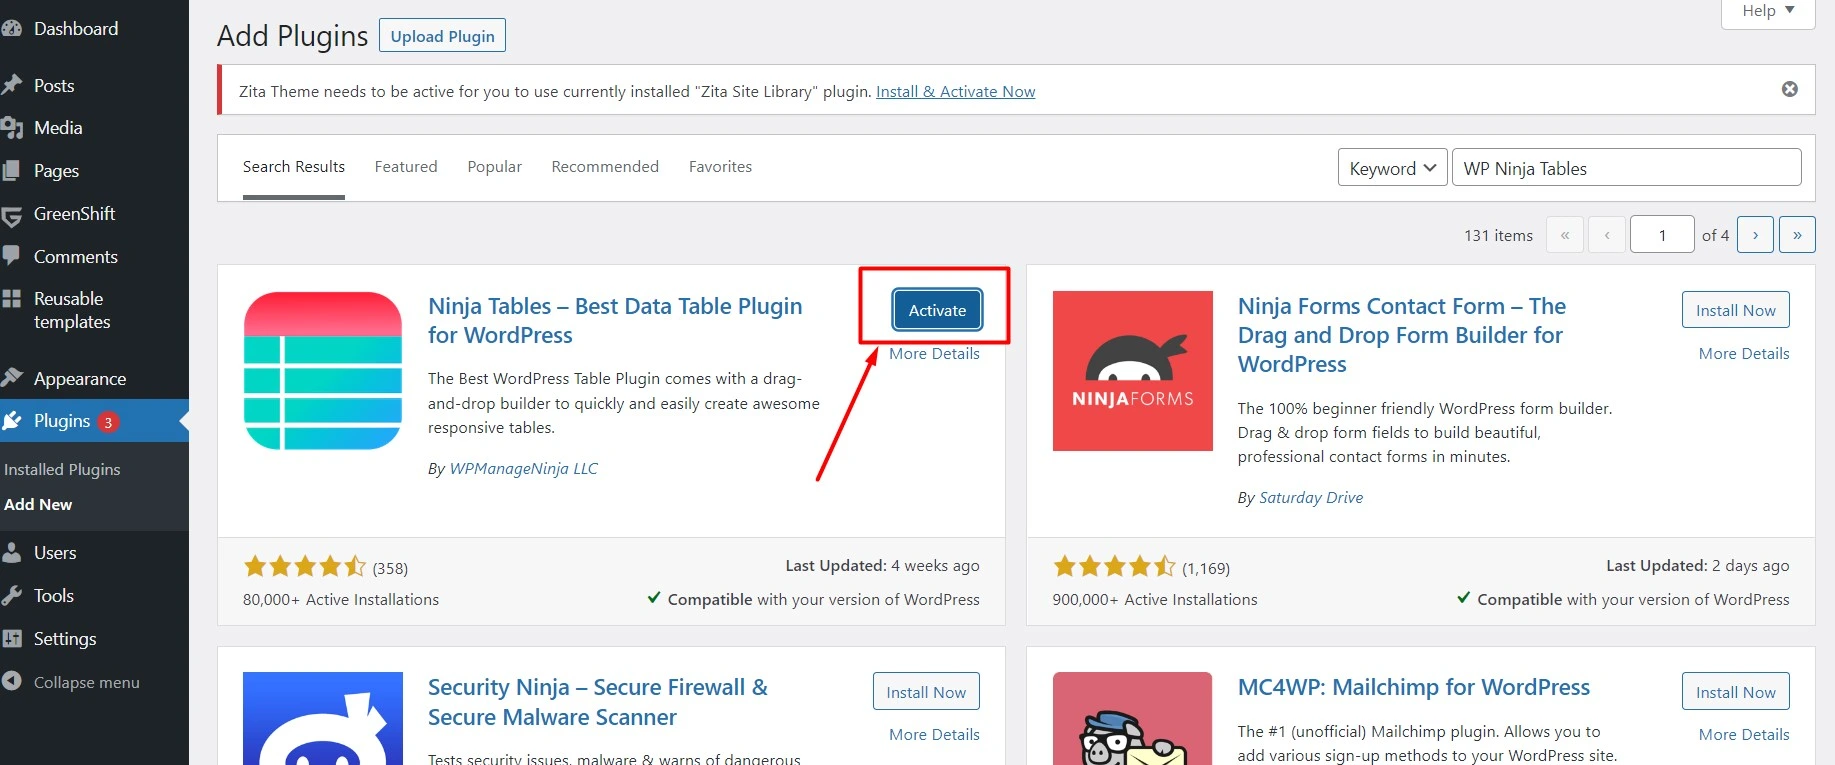Open Saturday Drive author link

1310,497
